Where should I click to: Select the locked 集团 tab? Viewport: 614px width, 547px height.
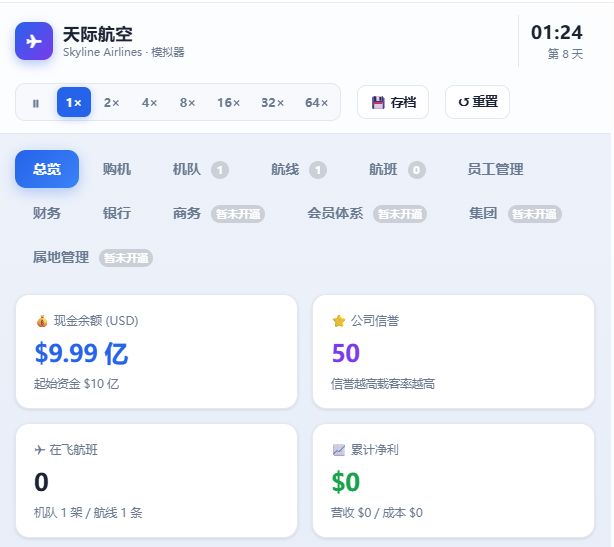coord(515,213)
